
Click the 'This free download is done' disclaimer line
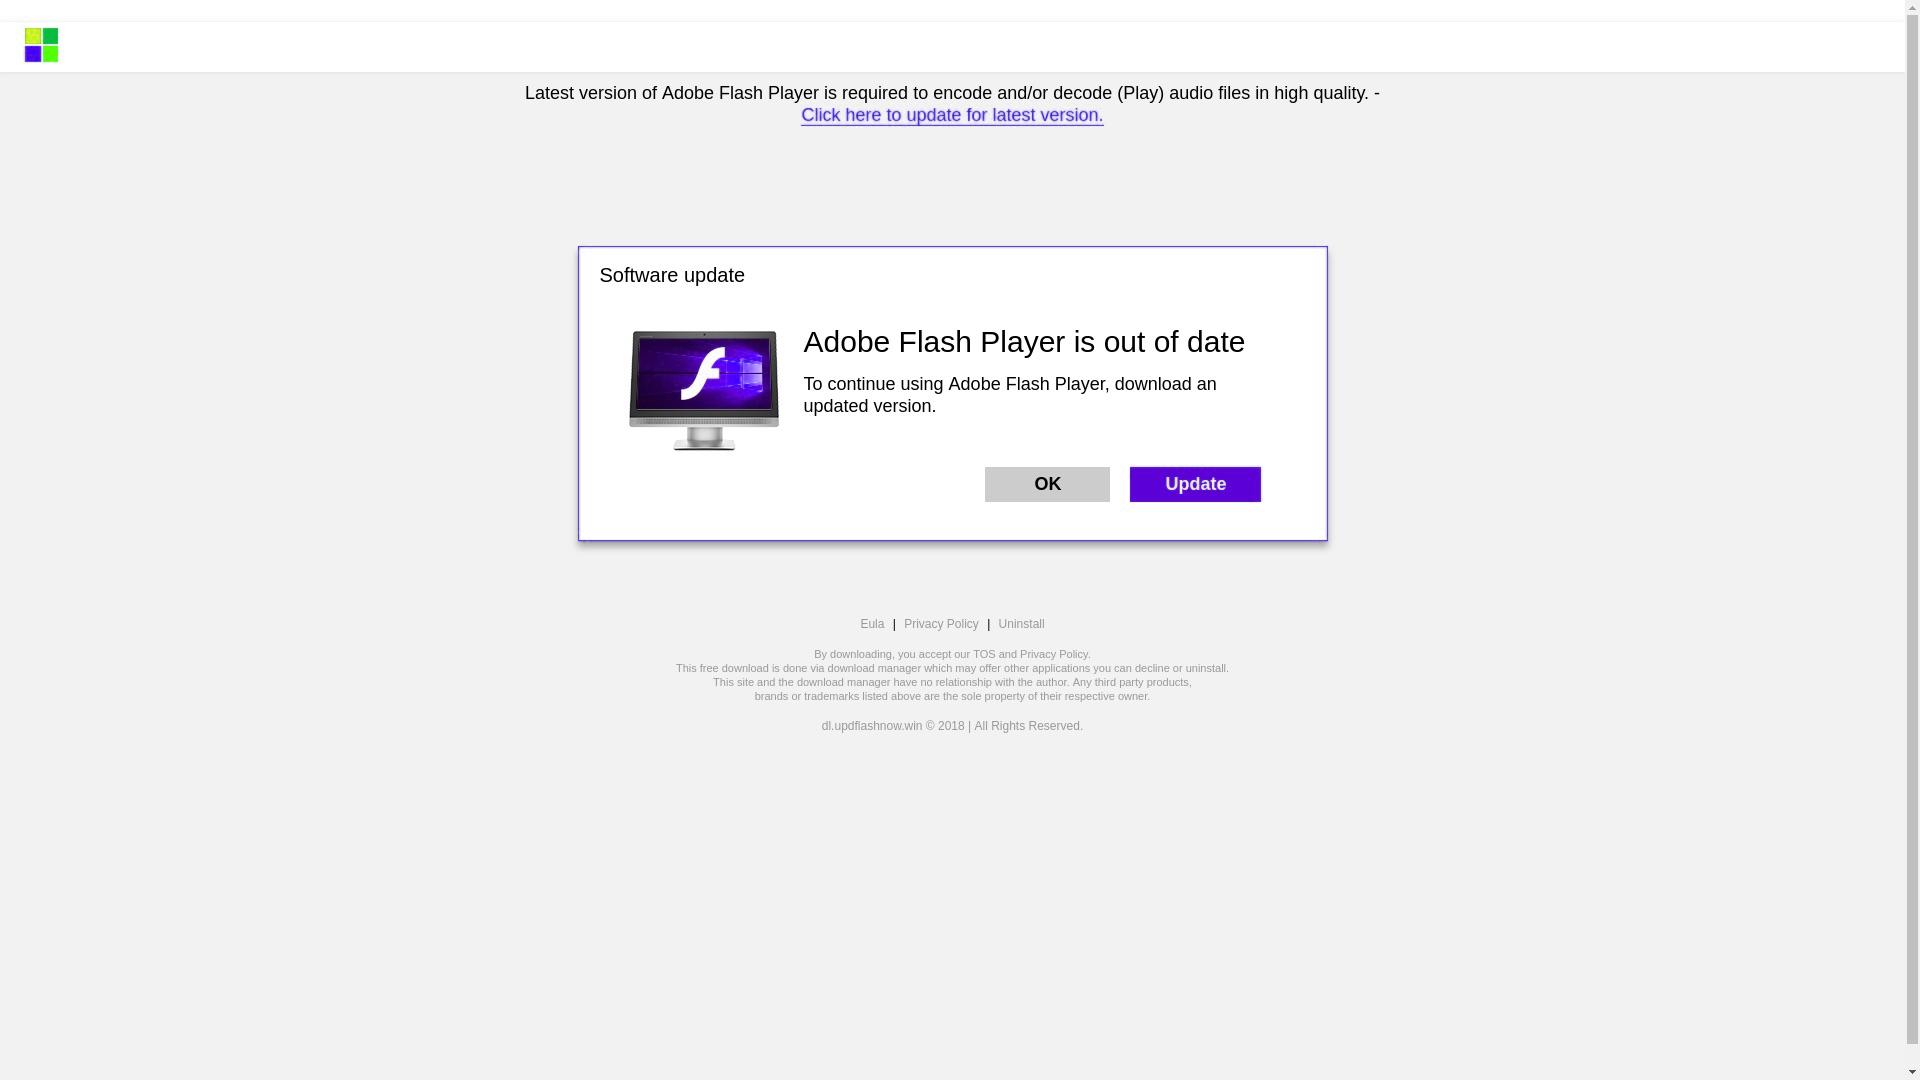tap(952, 668)
